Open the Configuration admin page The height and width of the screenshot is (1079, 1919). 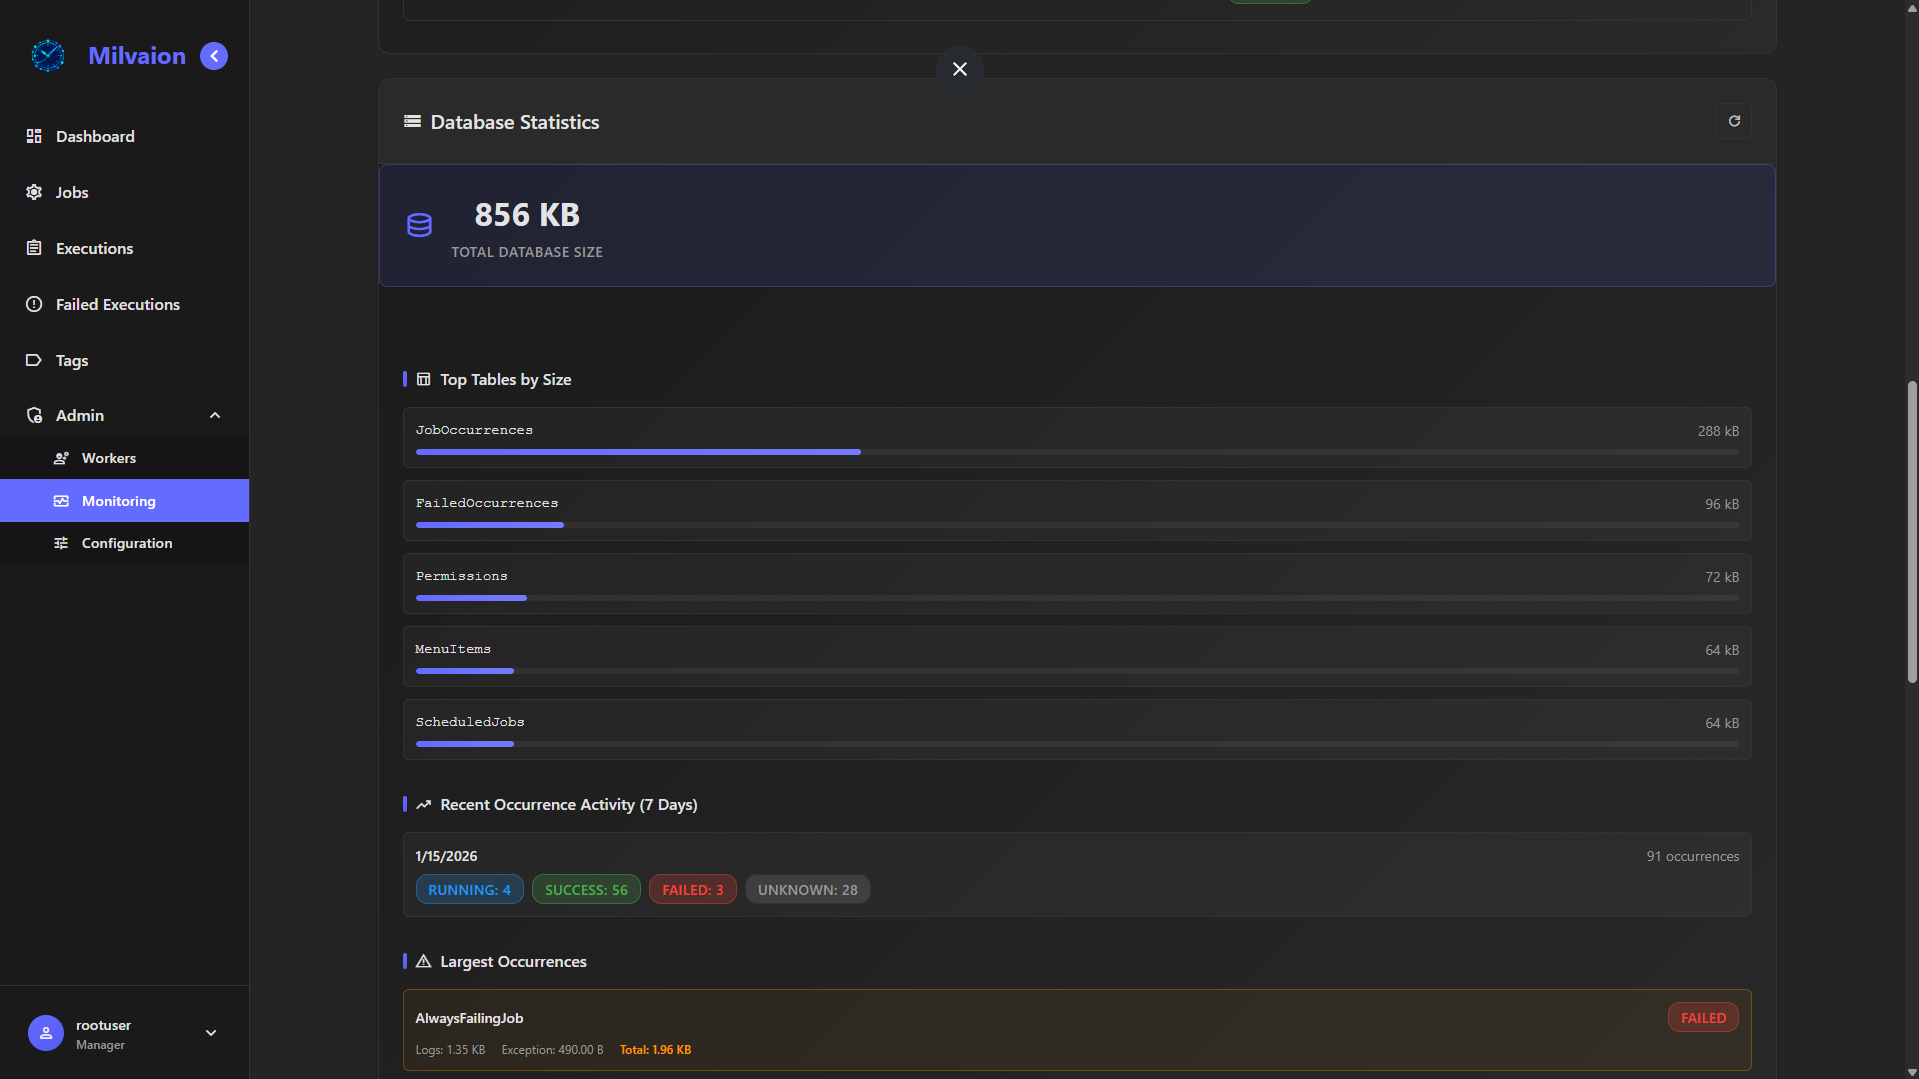[x=126, y=543]
